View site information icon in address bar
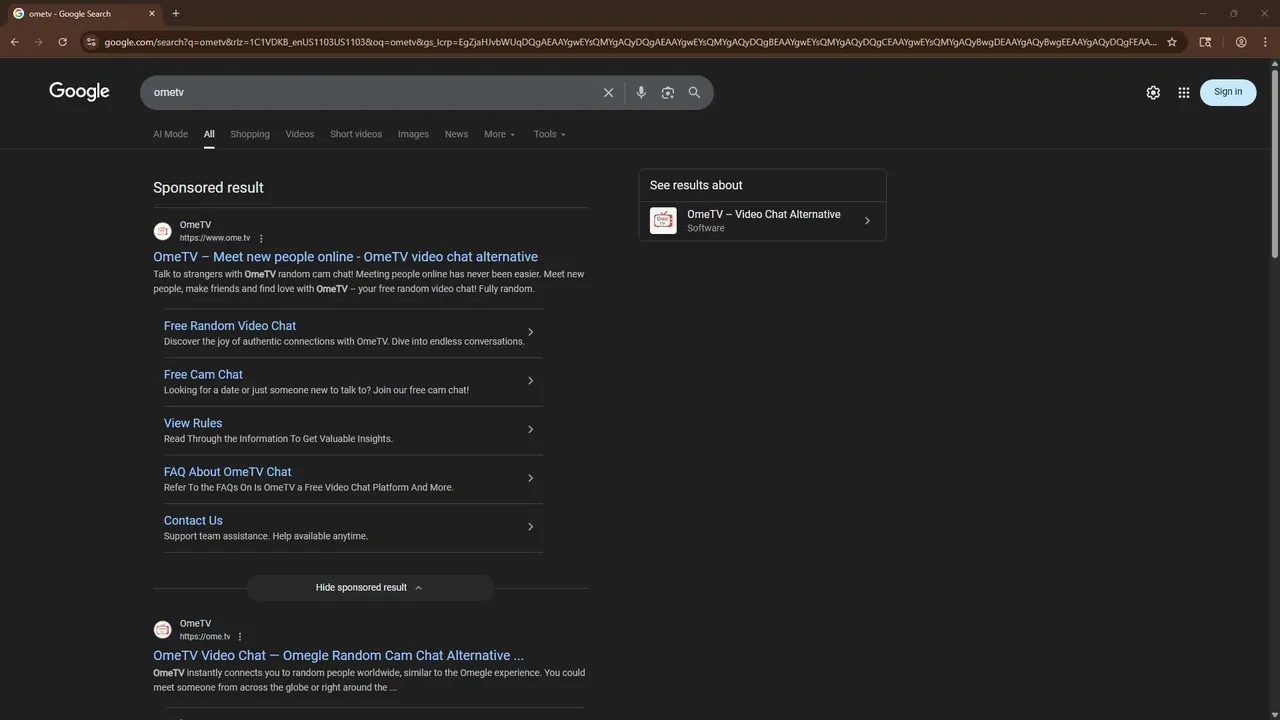This screenshot has width=1280, height=720. tap(91, 42)
